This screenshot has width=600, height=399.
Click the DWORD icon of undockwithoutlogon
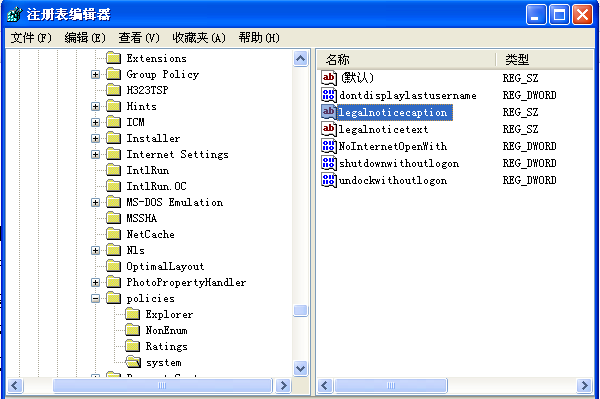329,180
